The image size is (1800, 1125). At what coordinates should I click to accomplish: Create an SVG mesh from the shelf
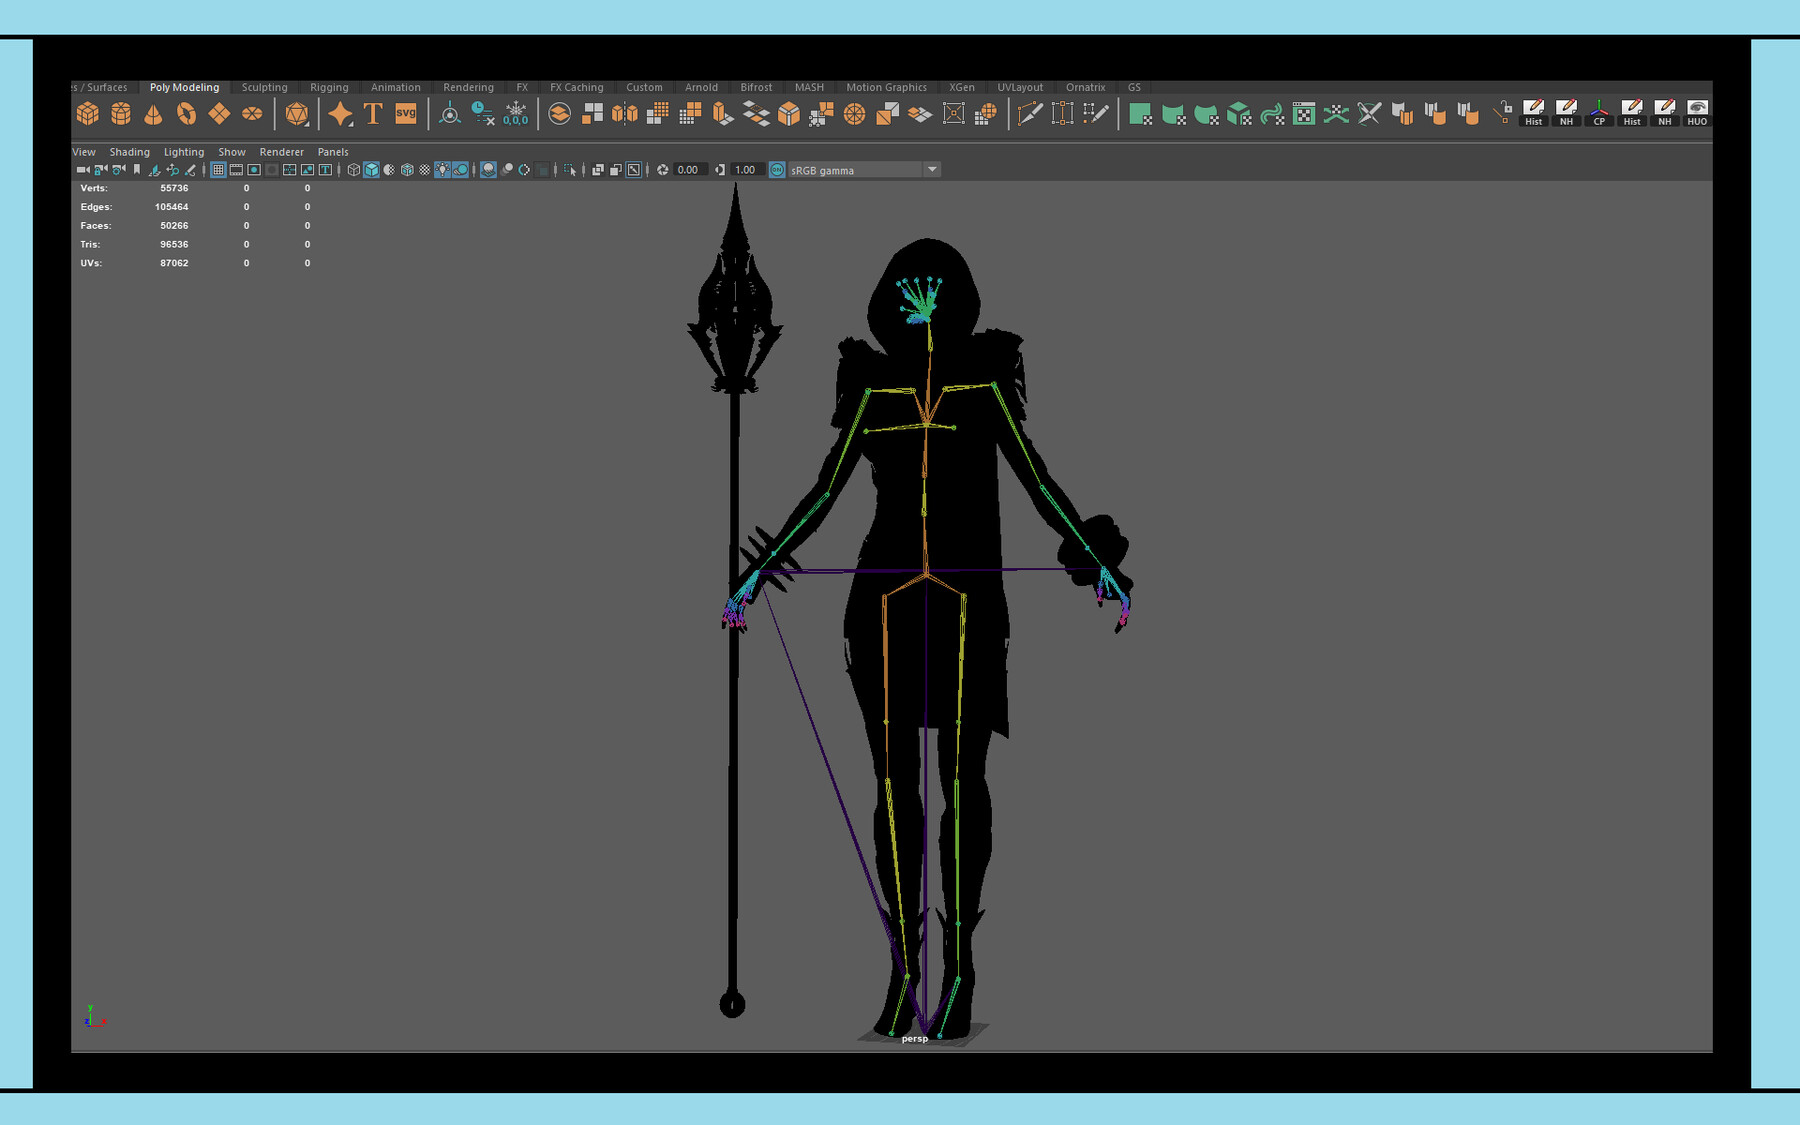(x=405, y=113)
